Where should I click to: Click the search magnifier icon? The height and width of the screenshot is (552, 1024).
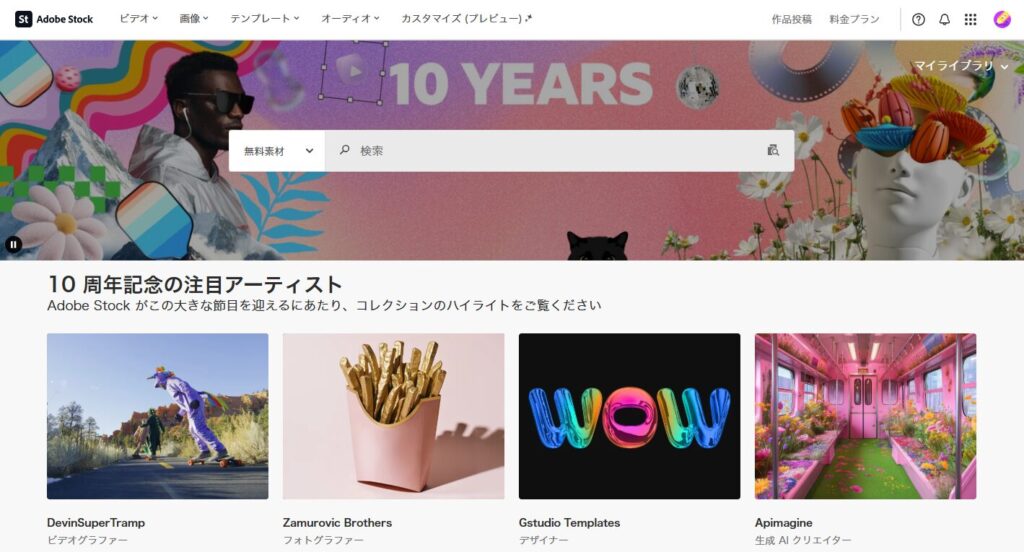344,150
